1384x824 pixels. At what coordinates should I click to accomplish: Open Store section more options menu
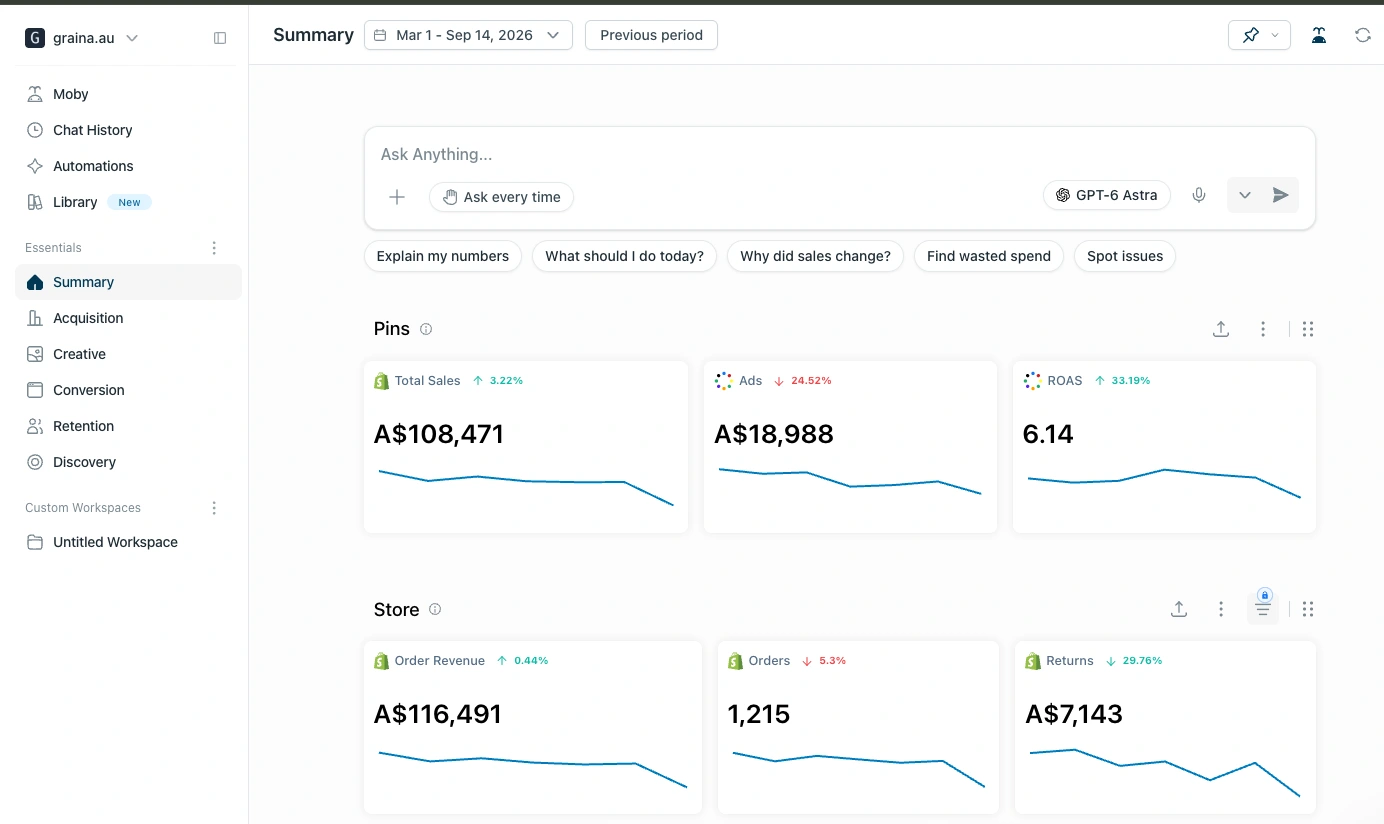point(1221,609)
